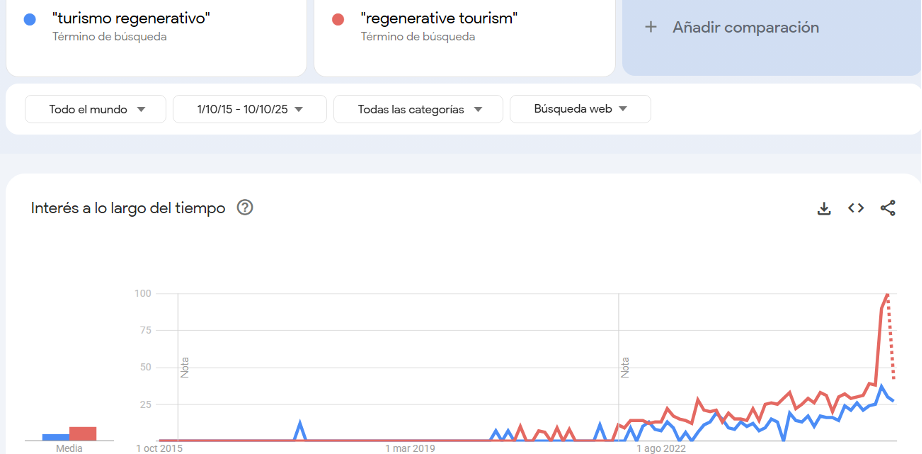
Task: Edit the "regenerative tourism" search term
Action: [x=439, y=18]
